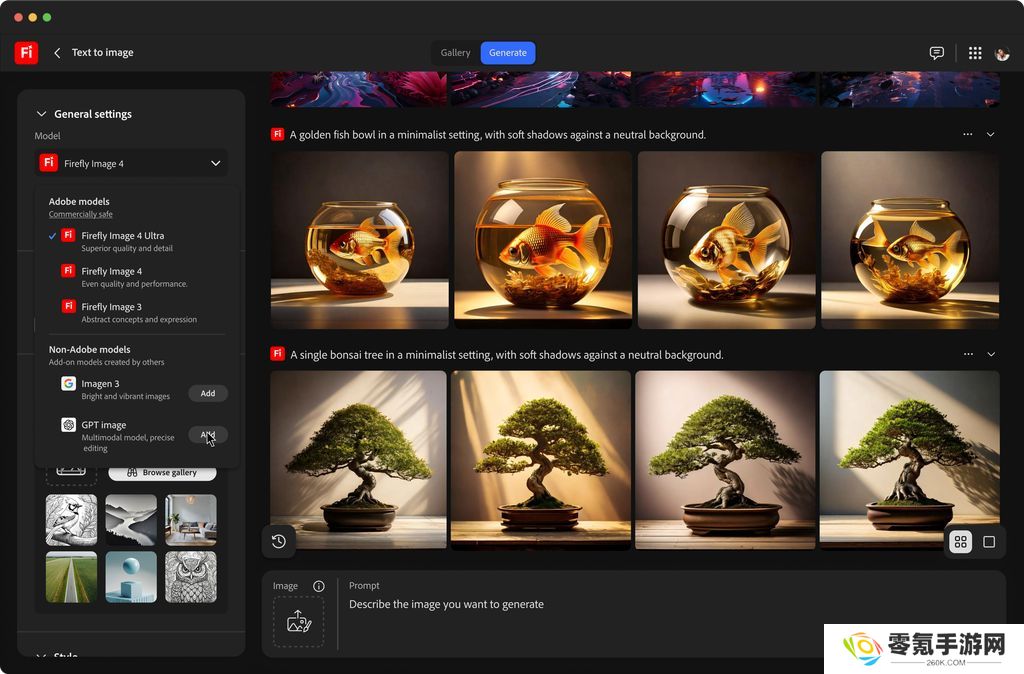1024x674 pixels.
Task: Open the fourth bonsai tree image
Action: [910, 460]
